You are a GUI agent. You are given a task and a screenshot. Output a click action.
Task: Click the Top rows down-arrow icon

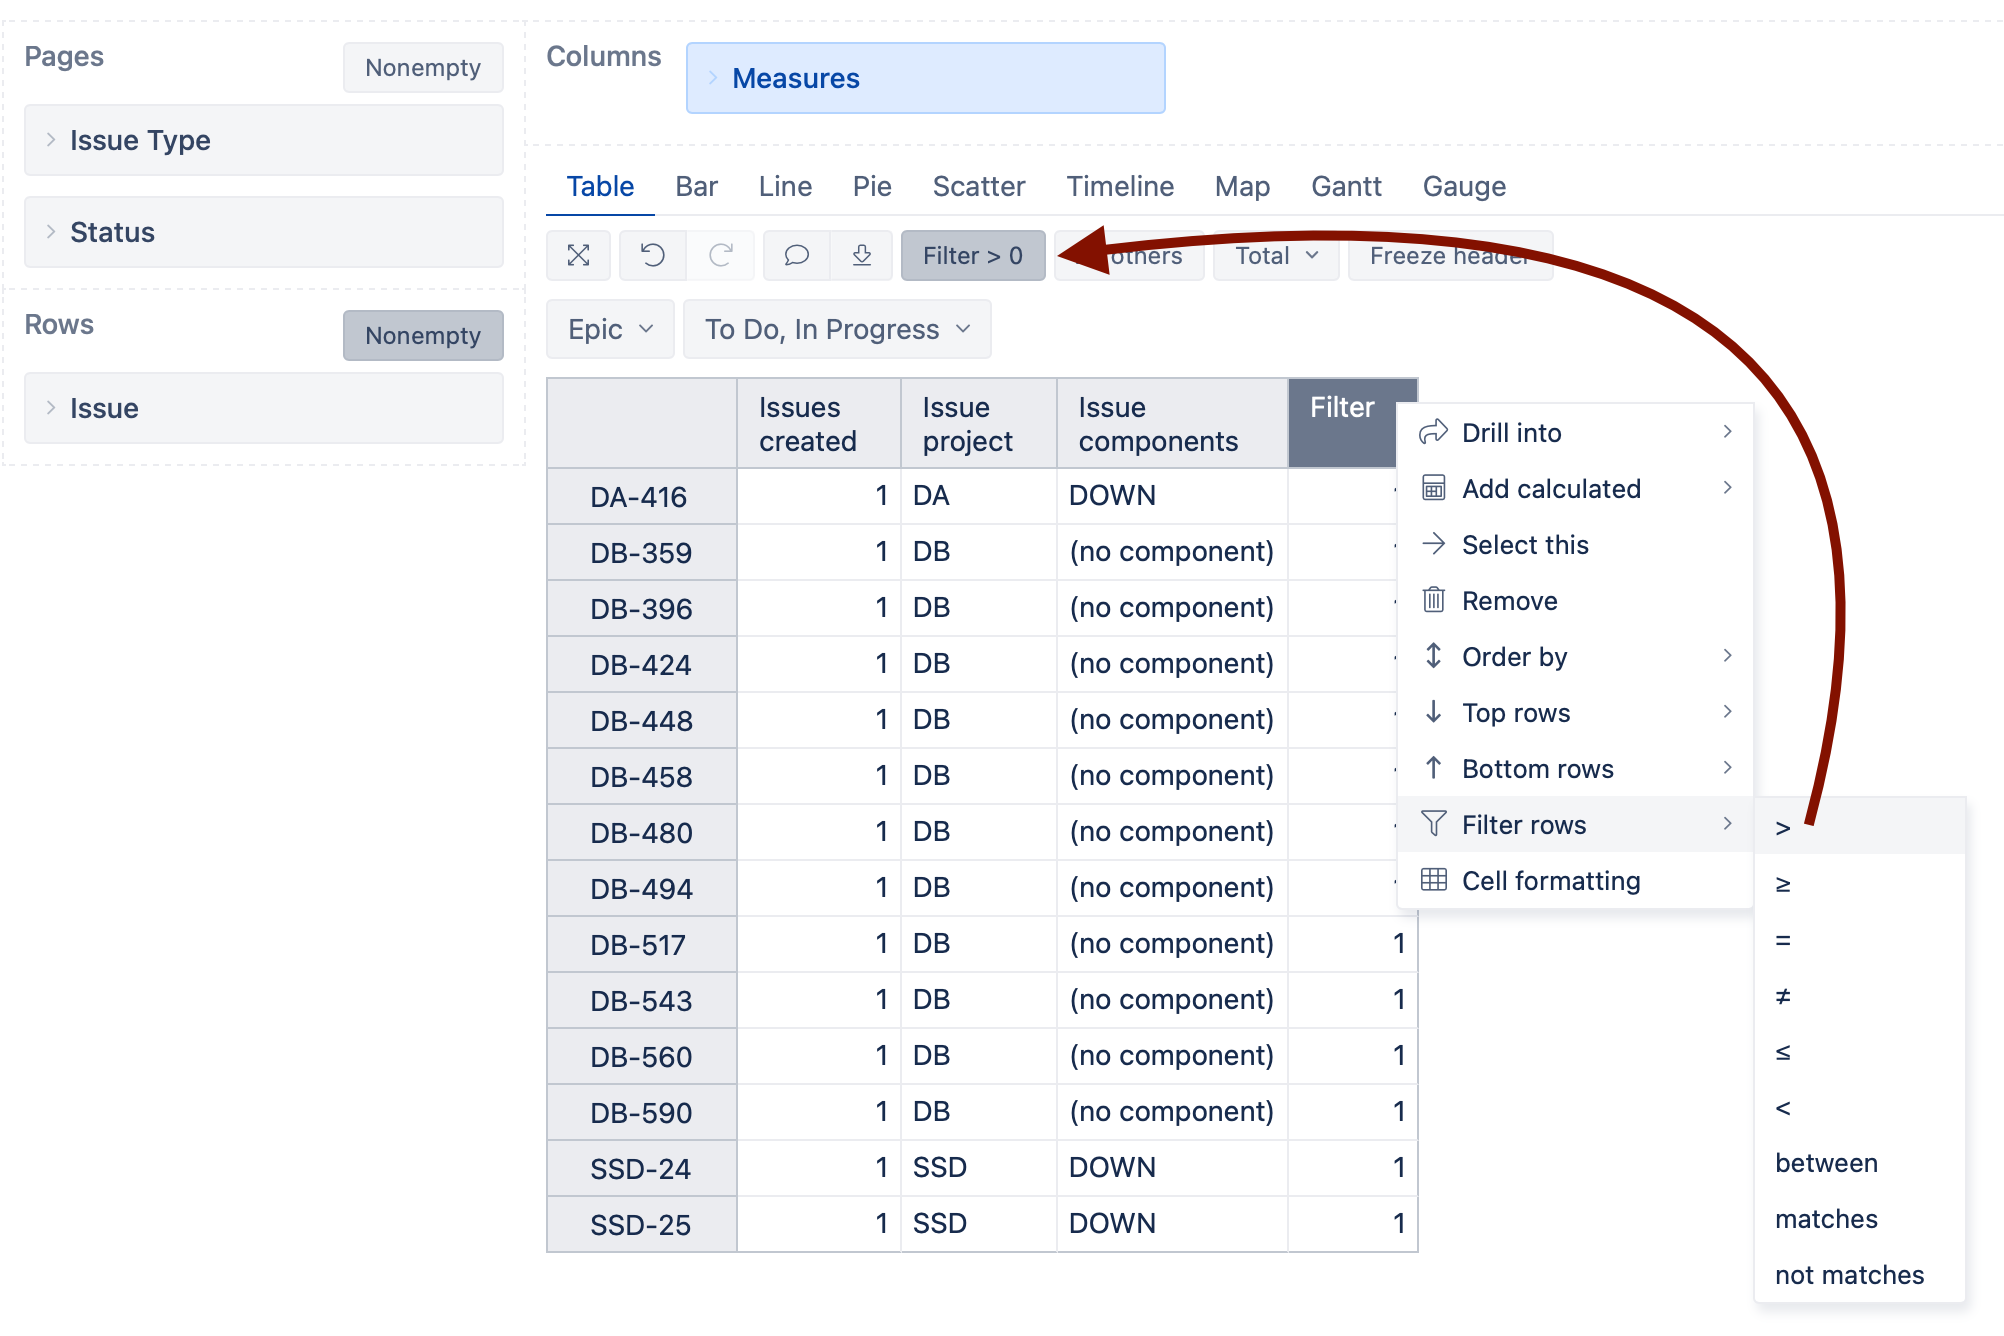click(1433, 712)
